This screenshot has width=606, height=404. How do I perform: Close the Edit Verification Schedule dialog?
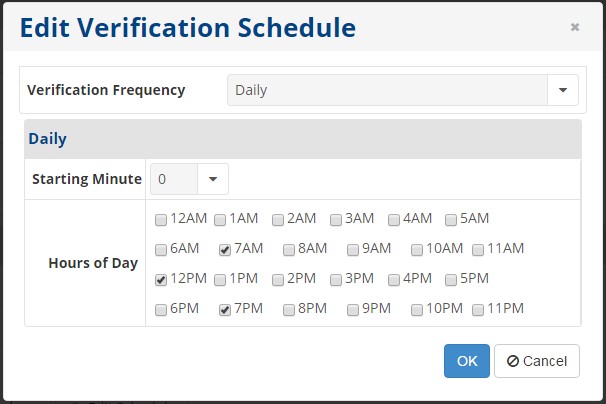click(x=575, y=27)
